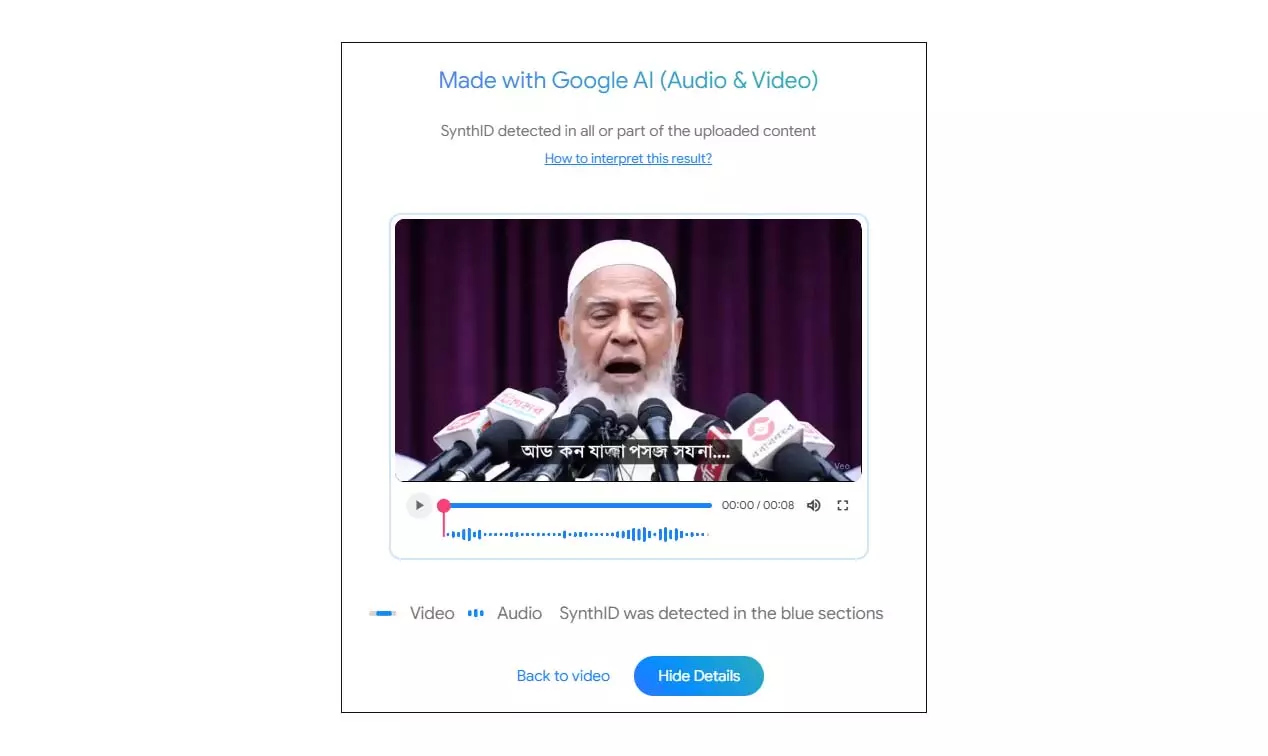Click the 'Video' legend label

click(x=432, y=613)
